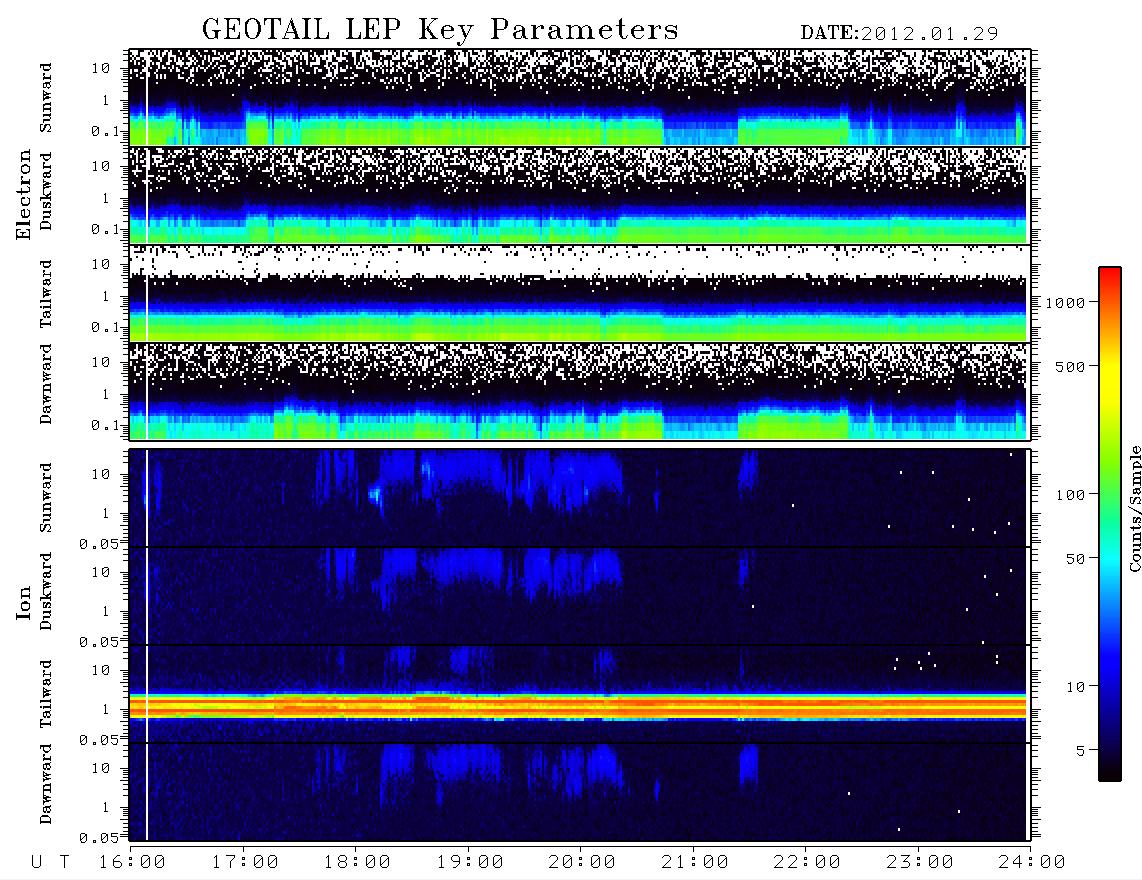Click the Electron 'Tailward' axis label
Viewport: 1142px width, 880px height.
(x=46, y=293)
